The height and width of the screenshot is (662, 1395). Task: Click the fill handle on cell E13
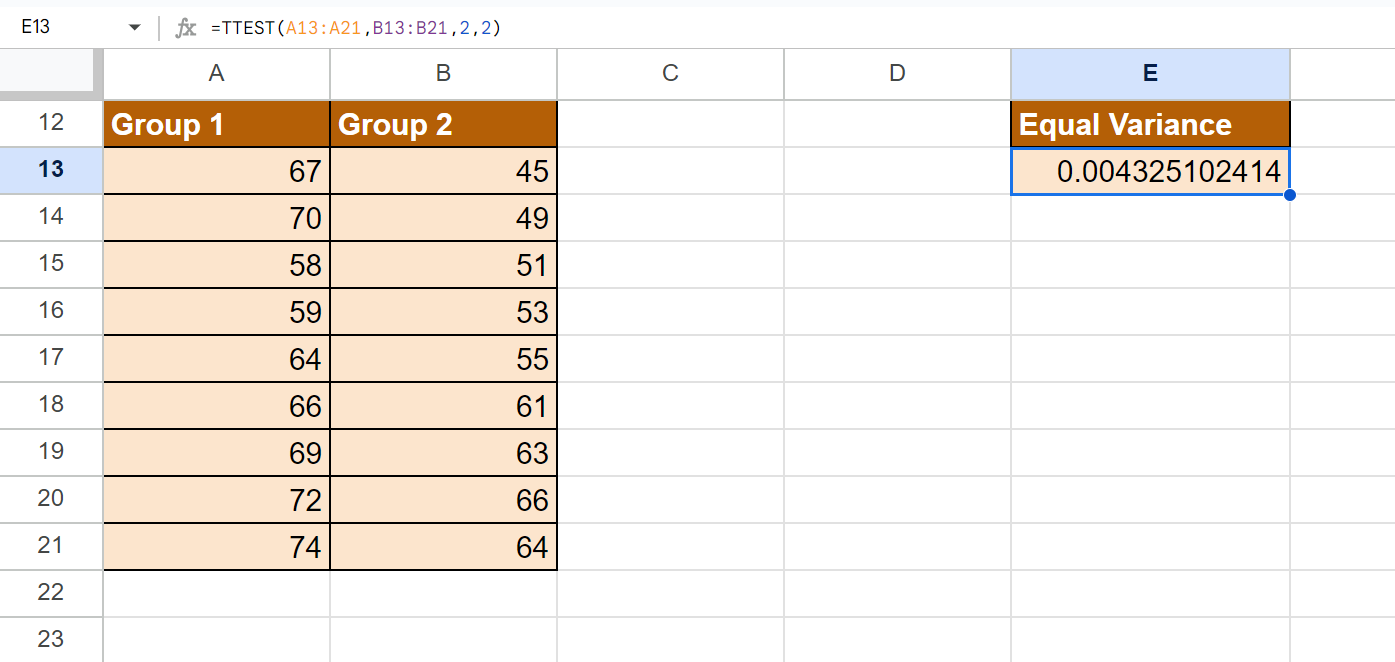click(x=1290, y=195)
